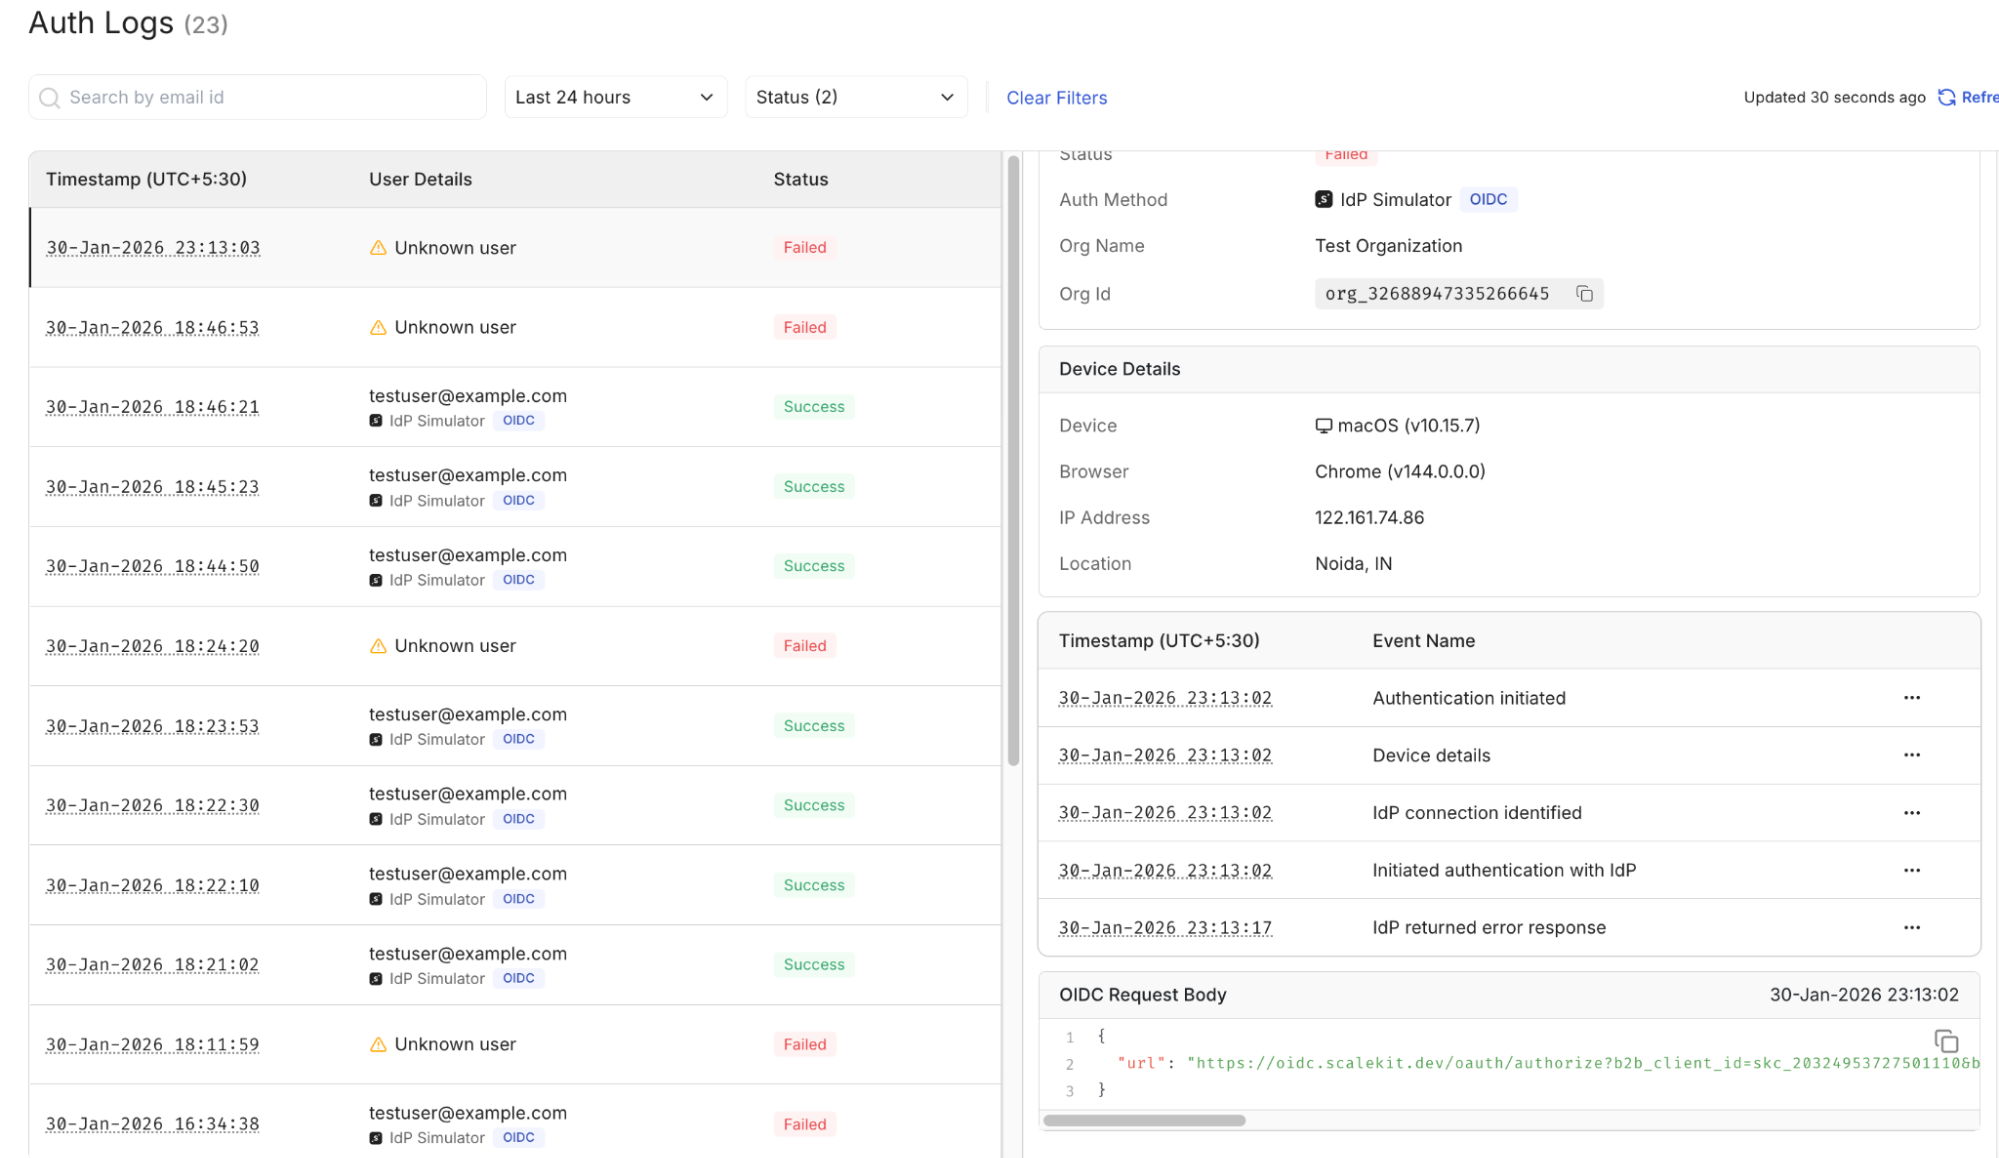1999x1158 pixels.
Task: Expand the Status (2) filter dropdown
Action: (x=855, y=97)
